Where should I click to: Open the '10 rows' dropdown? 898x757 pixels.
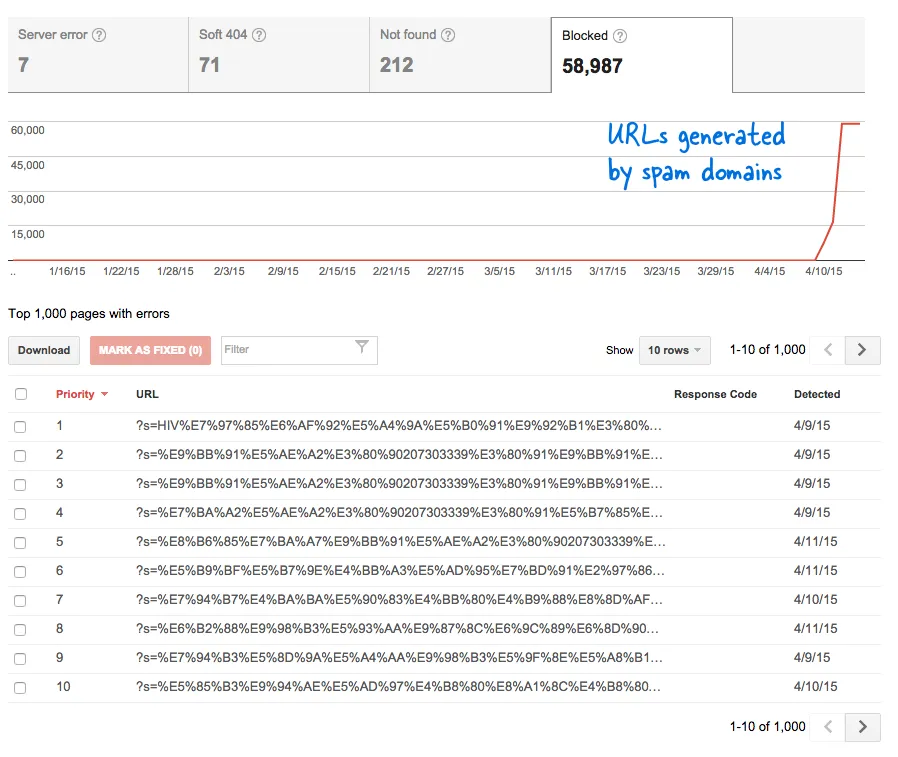click(674, 350)
